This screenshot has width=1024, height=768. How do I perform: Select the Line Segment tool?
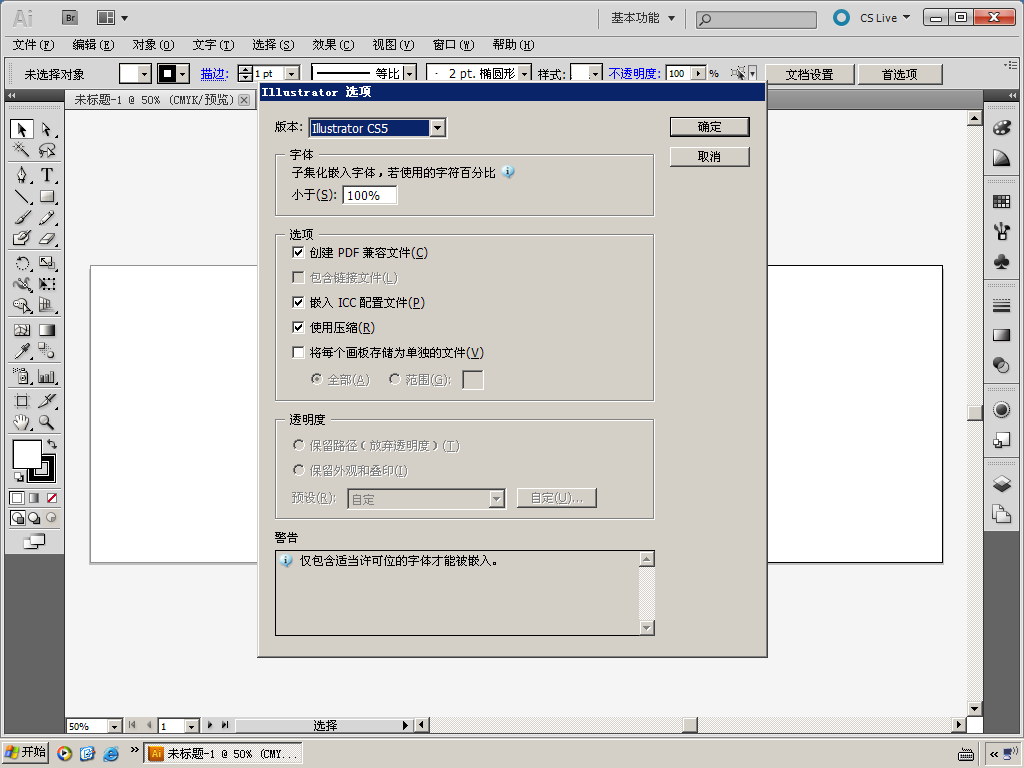(22, 197)
